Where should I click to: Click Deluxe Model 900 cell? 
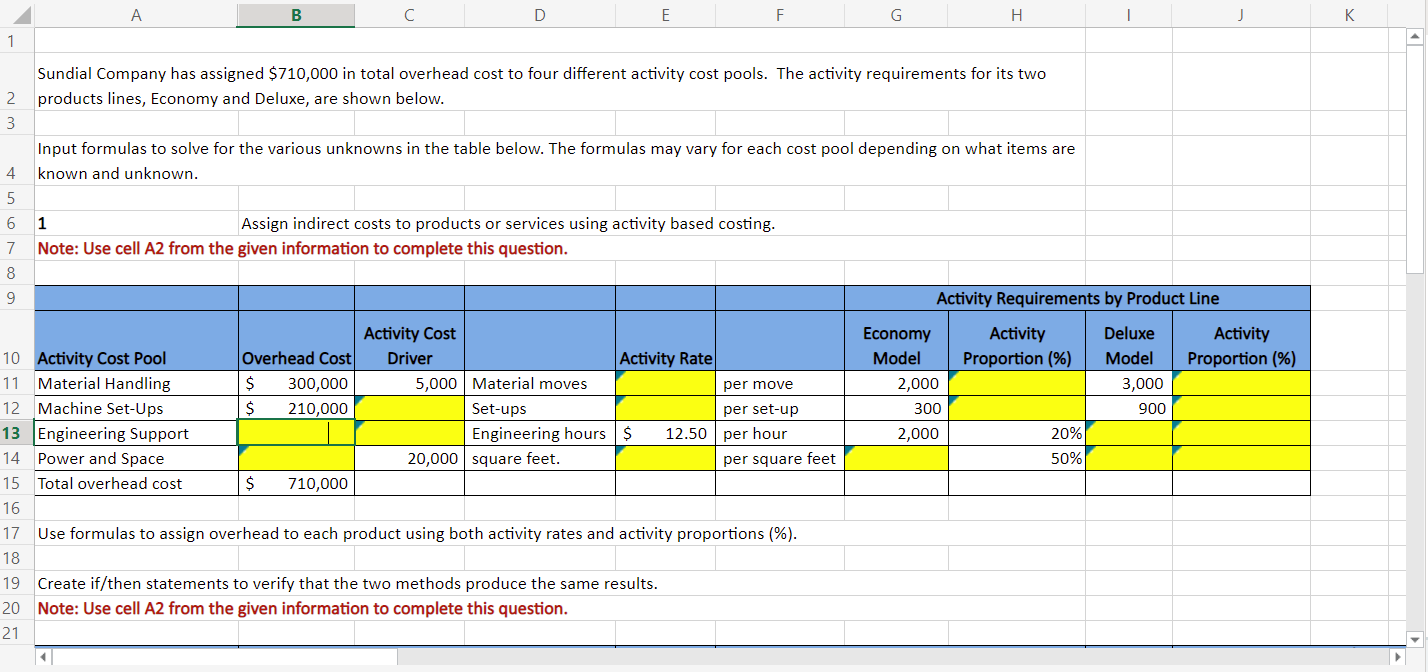point(1129,408)
